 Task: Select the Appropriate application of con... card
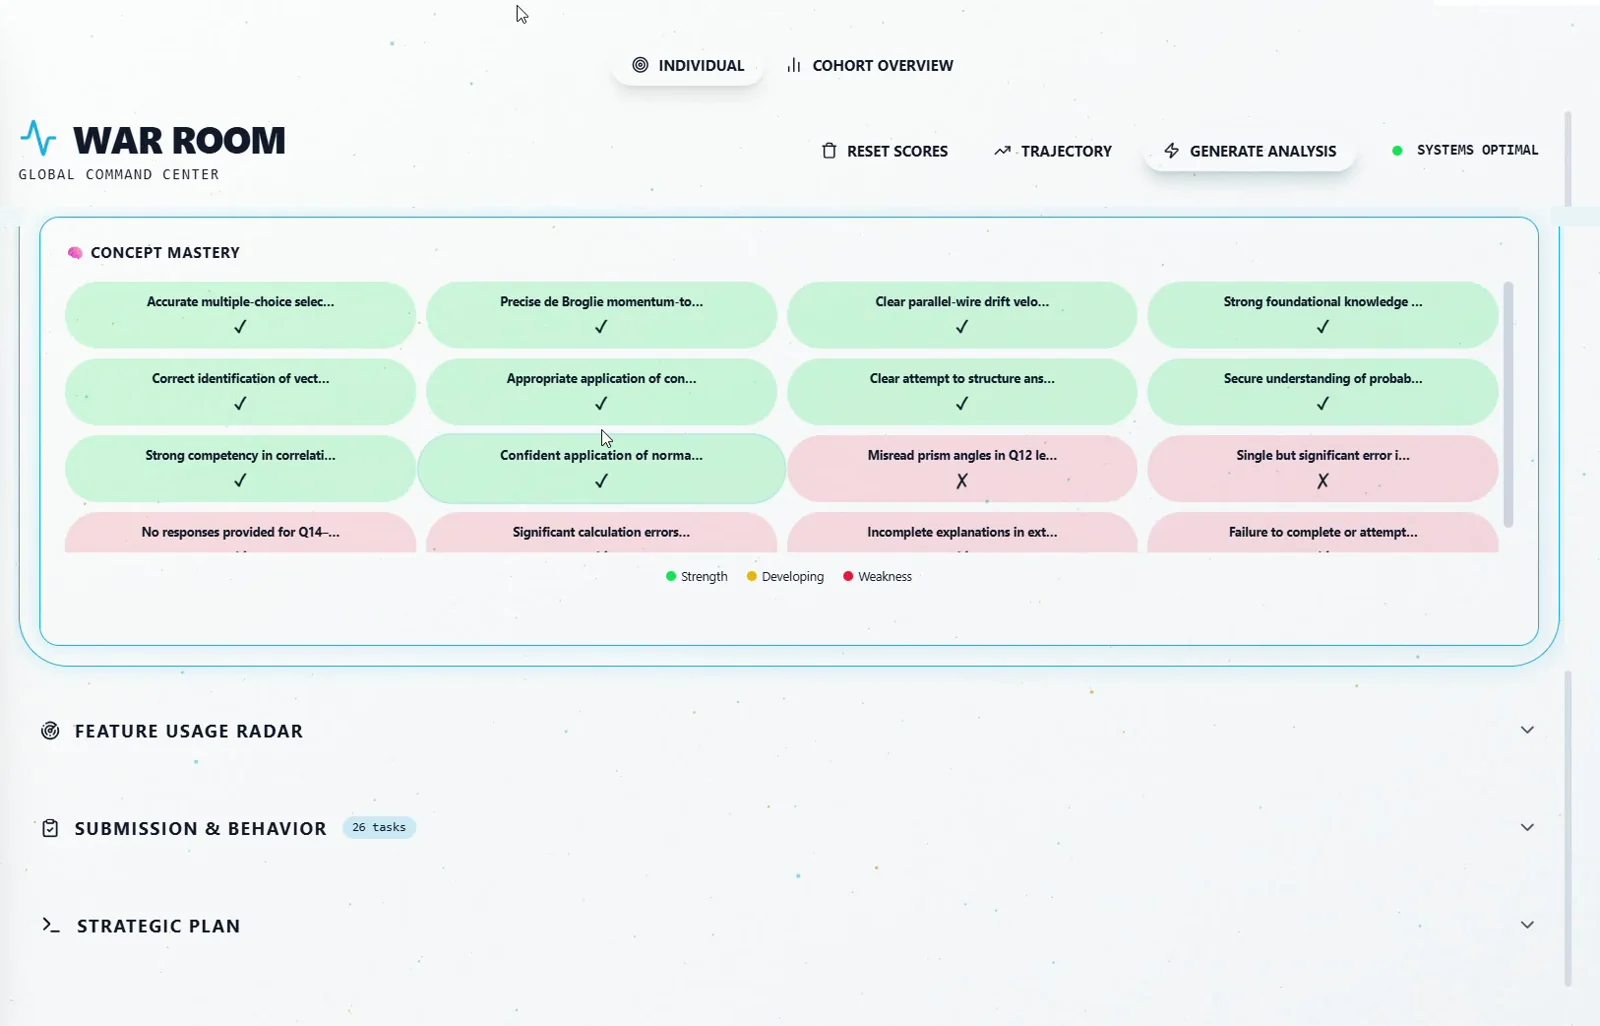[x=601, y=392]
